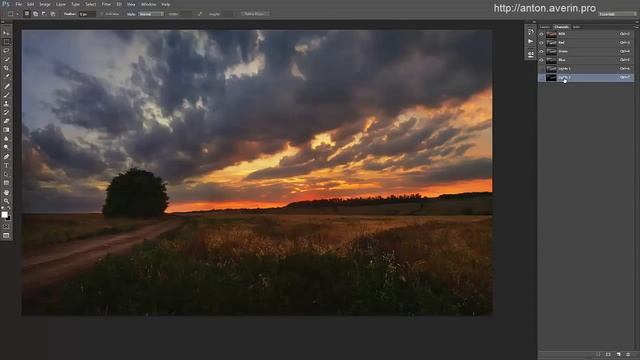The width and height of the screenshot is (640, 360).
Task: Select the Quick Selection tool
Action: [6, 59]
